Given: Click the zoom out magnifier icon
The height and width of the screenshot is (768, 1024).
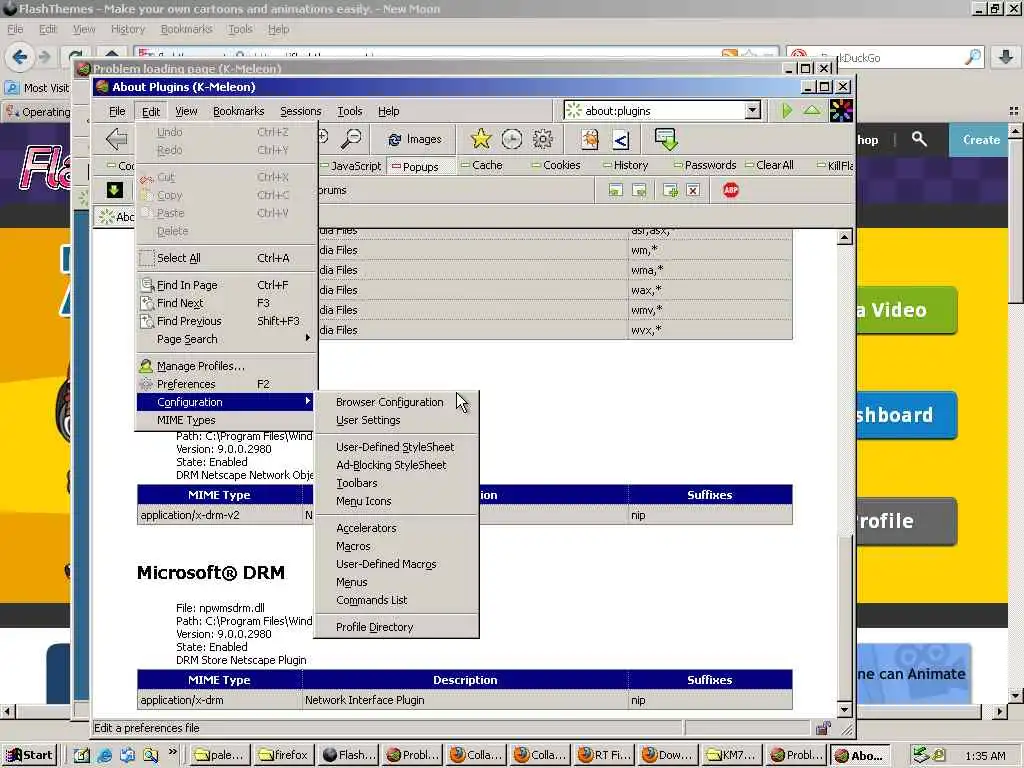Looking at the screenshot, I should [x=351, y=138].
